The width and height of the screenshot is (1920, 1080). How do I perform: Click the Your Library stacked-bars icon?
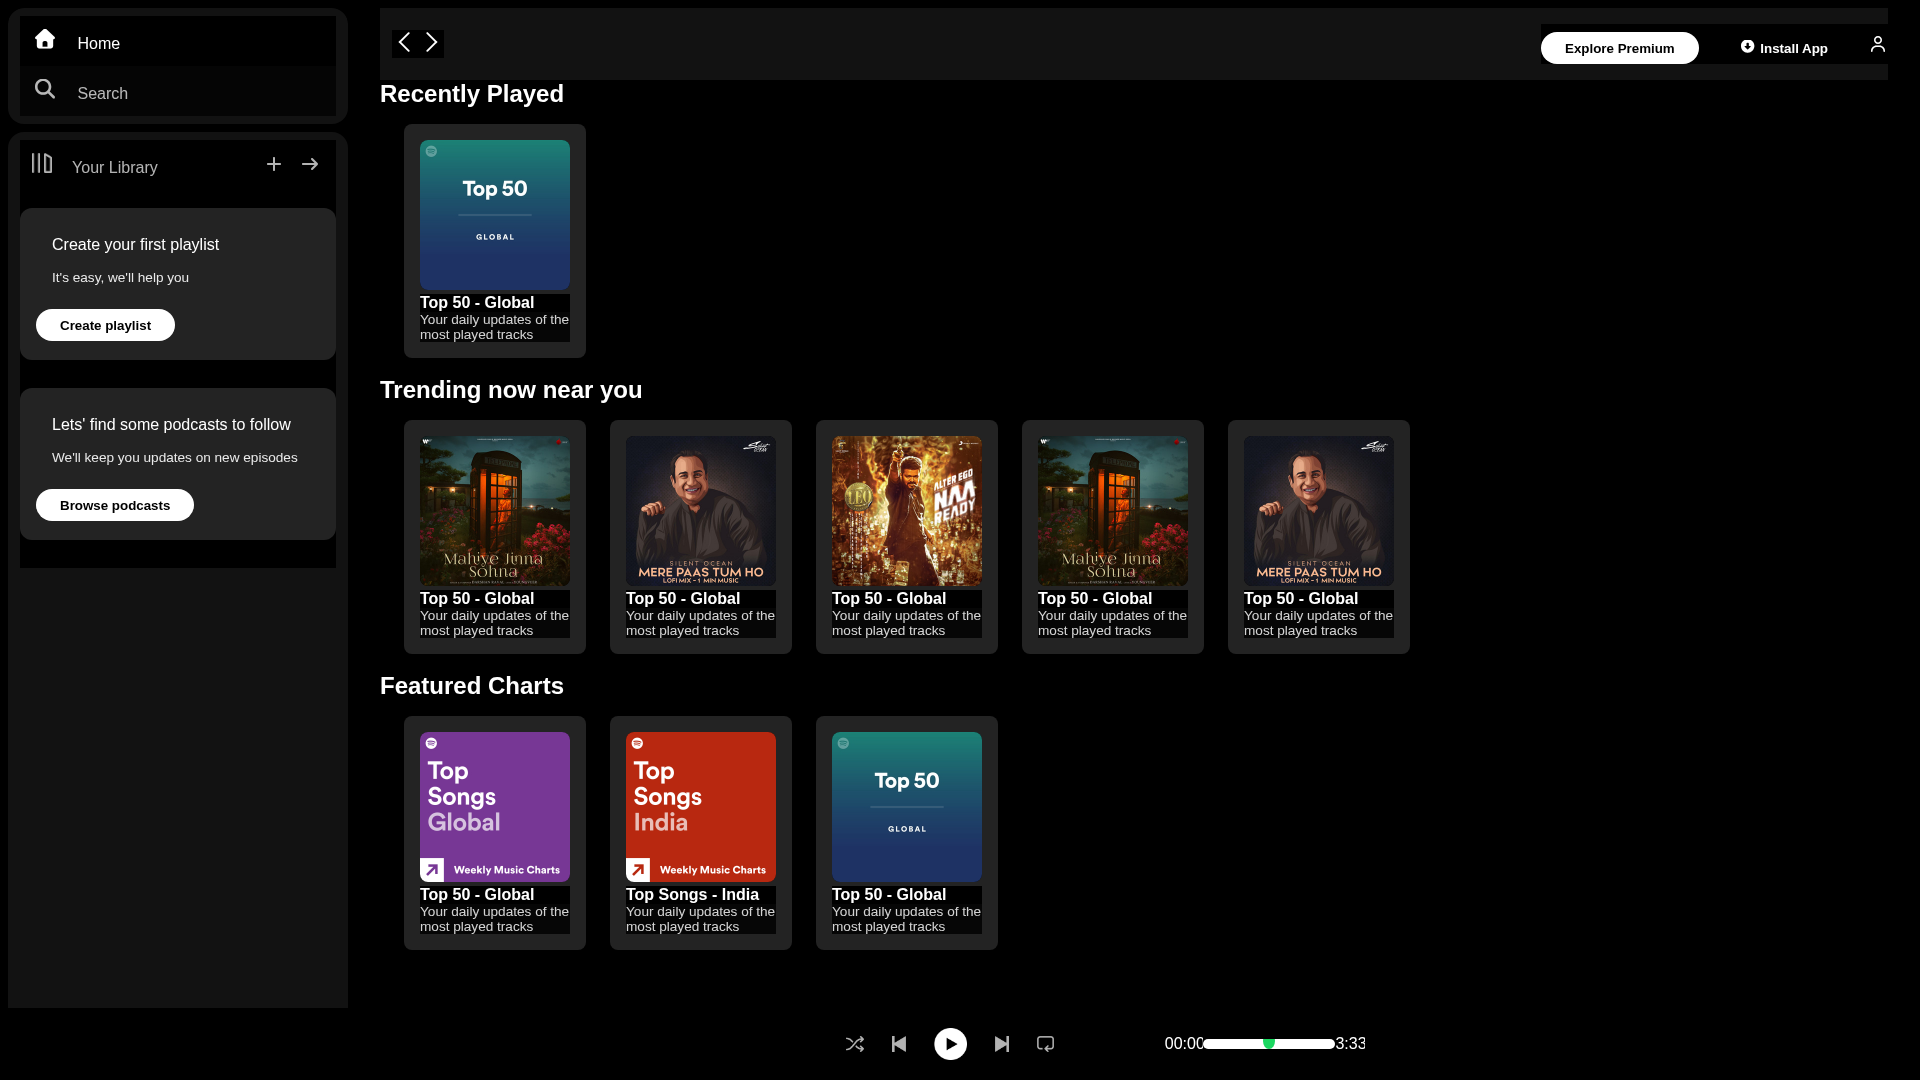(x=42, y=163)
